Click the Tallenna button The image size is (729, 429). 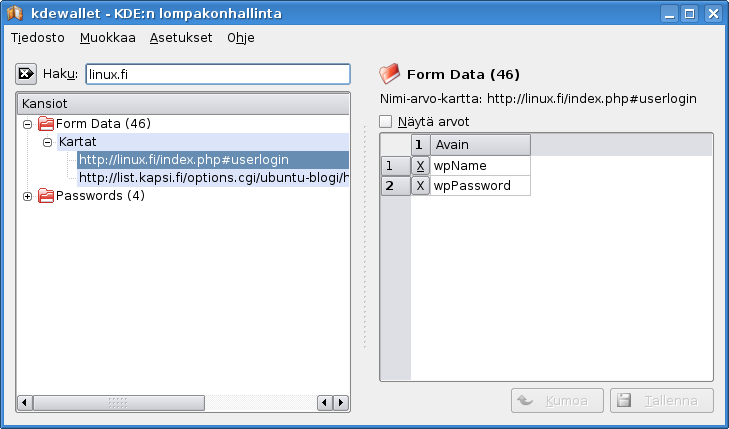click(662, 401)
